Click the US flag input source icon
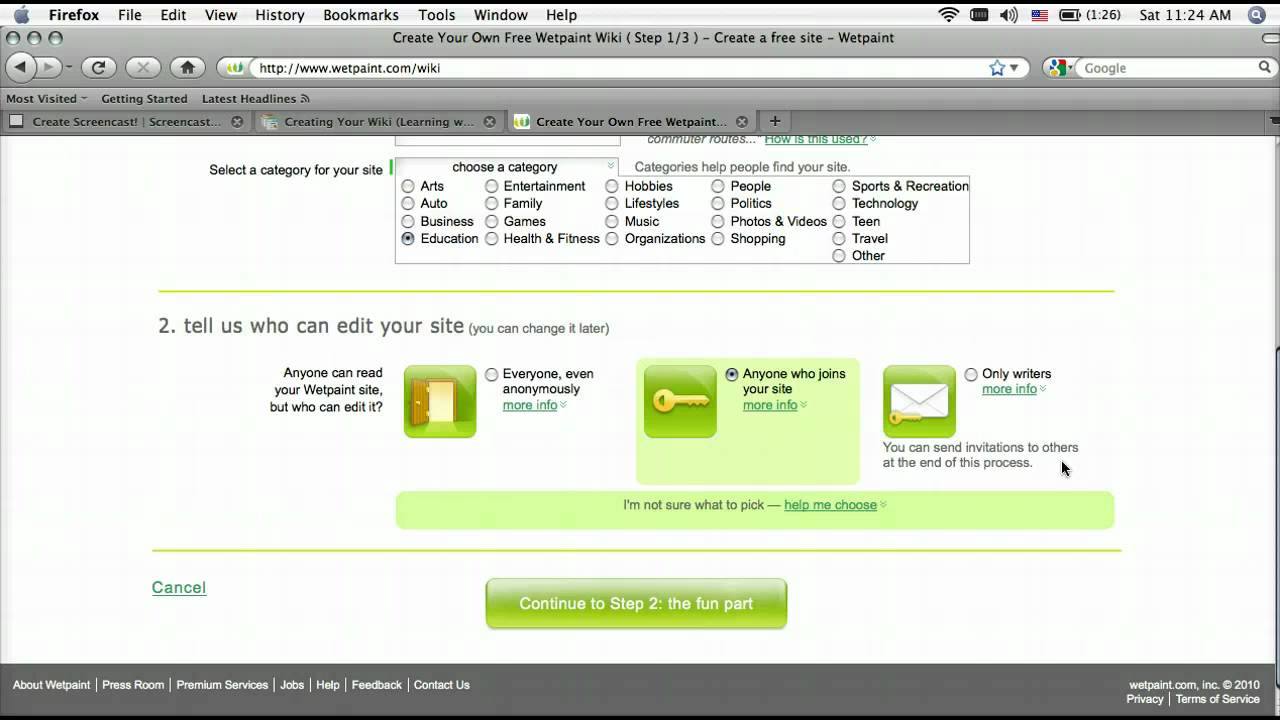This screenshot has height=720, width=1280. [1039, 15]
